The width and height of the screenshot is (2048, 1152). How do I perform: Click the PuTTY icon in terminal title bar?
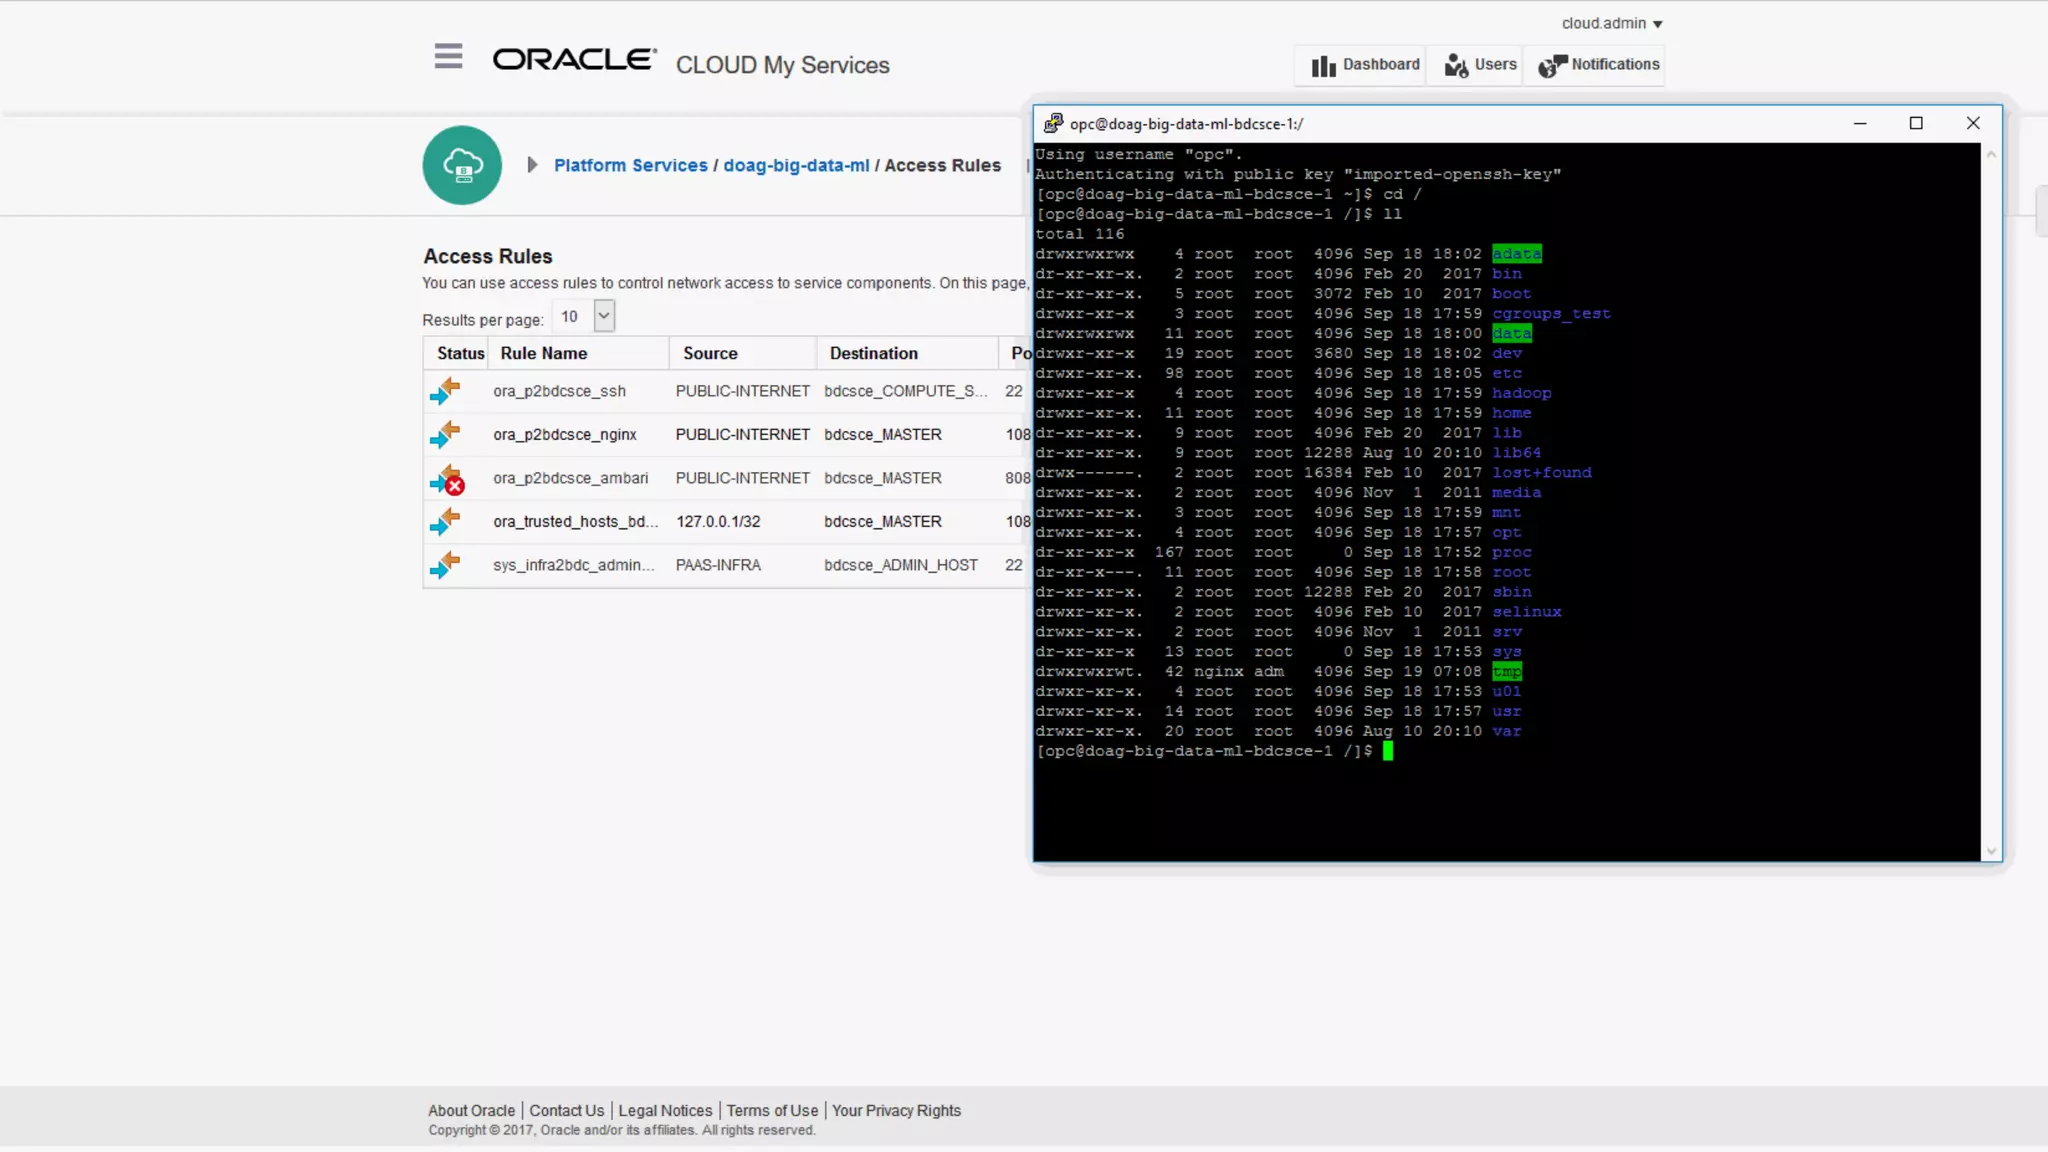coord(1053,123)
